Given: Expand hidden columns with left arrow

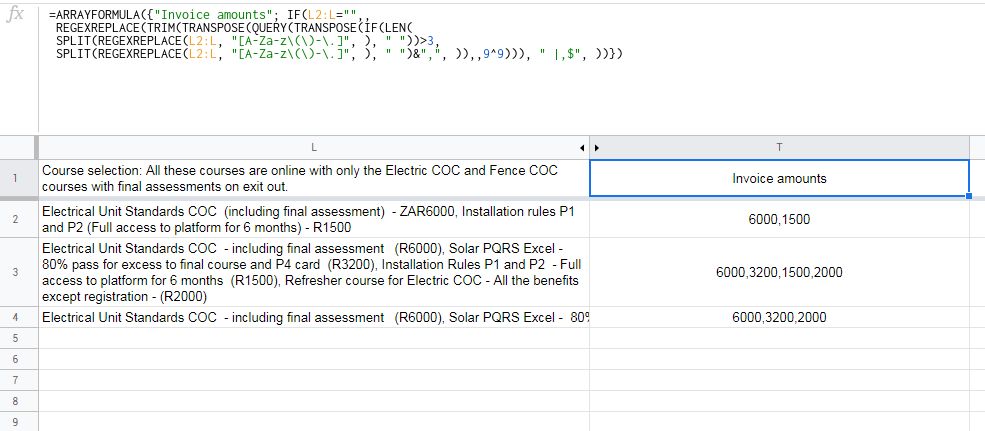Looking at the screenshot, I should click(x=582, y=148).
